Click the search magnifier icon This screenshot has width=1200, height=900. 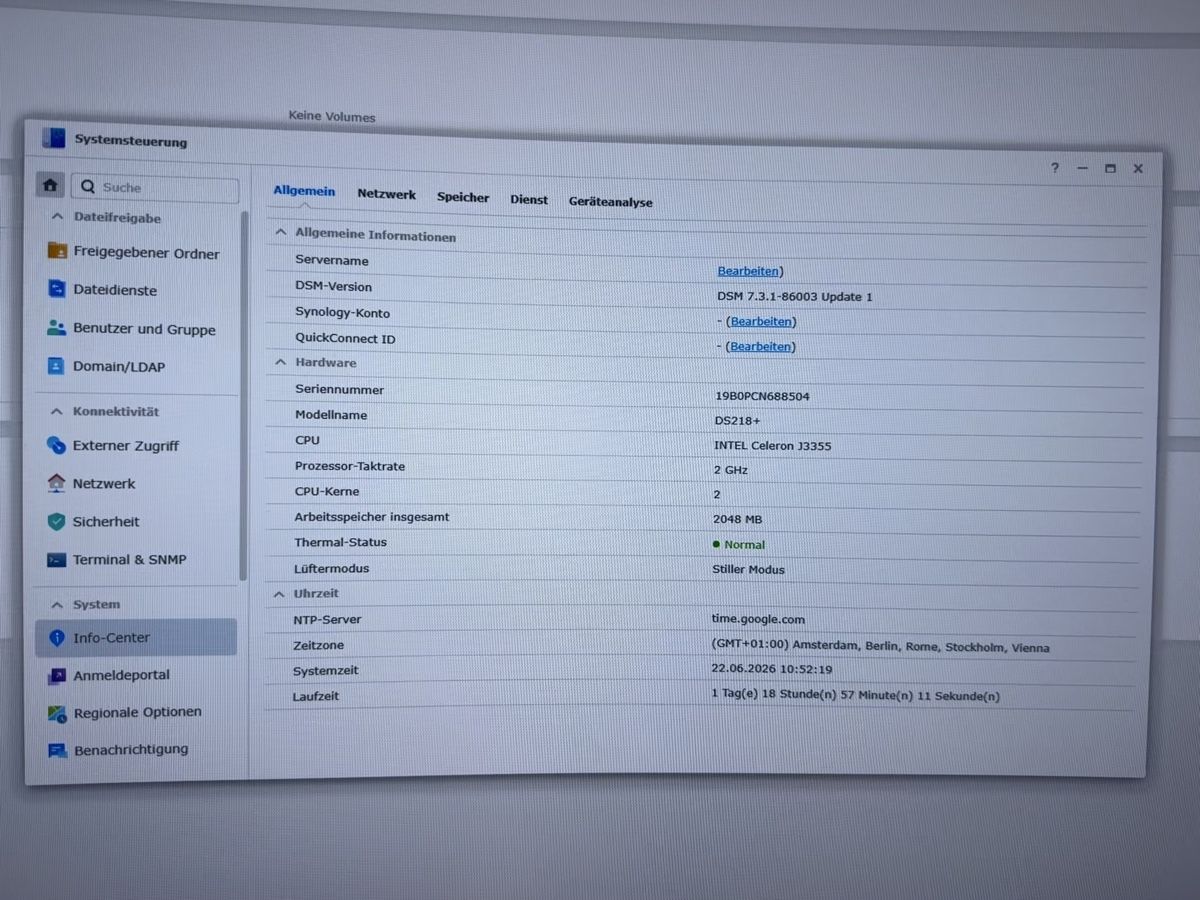click(88, 186)
